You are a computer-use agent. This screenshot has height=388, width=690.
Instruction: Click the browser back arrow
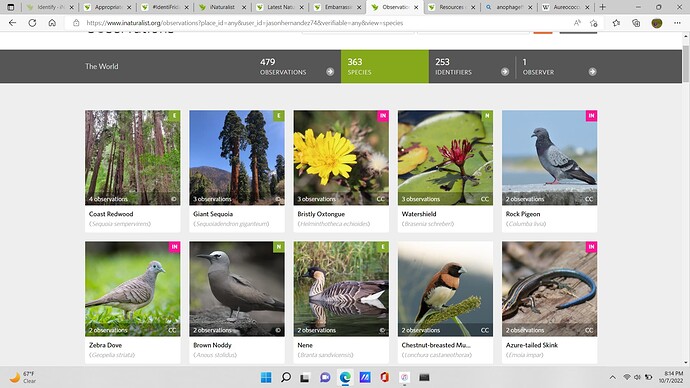click(x=12, y=23)
